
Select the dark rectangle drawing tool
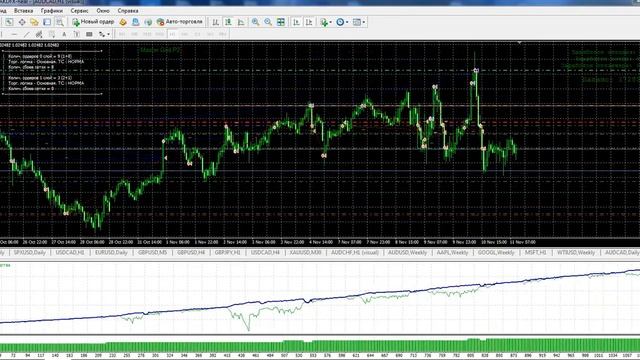pos(89,34)
